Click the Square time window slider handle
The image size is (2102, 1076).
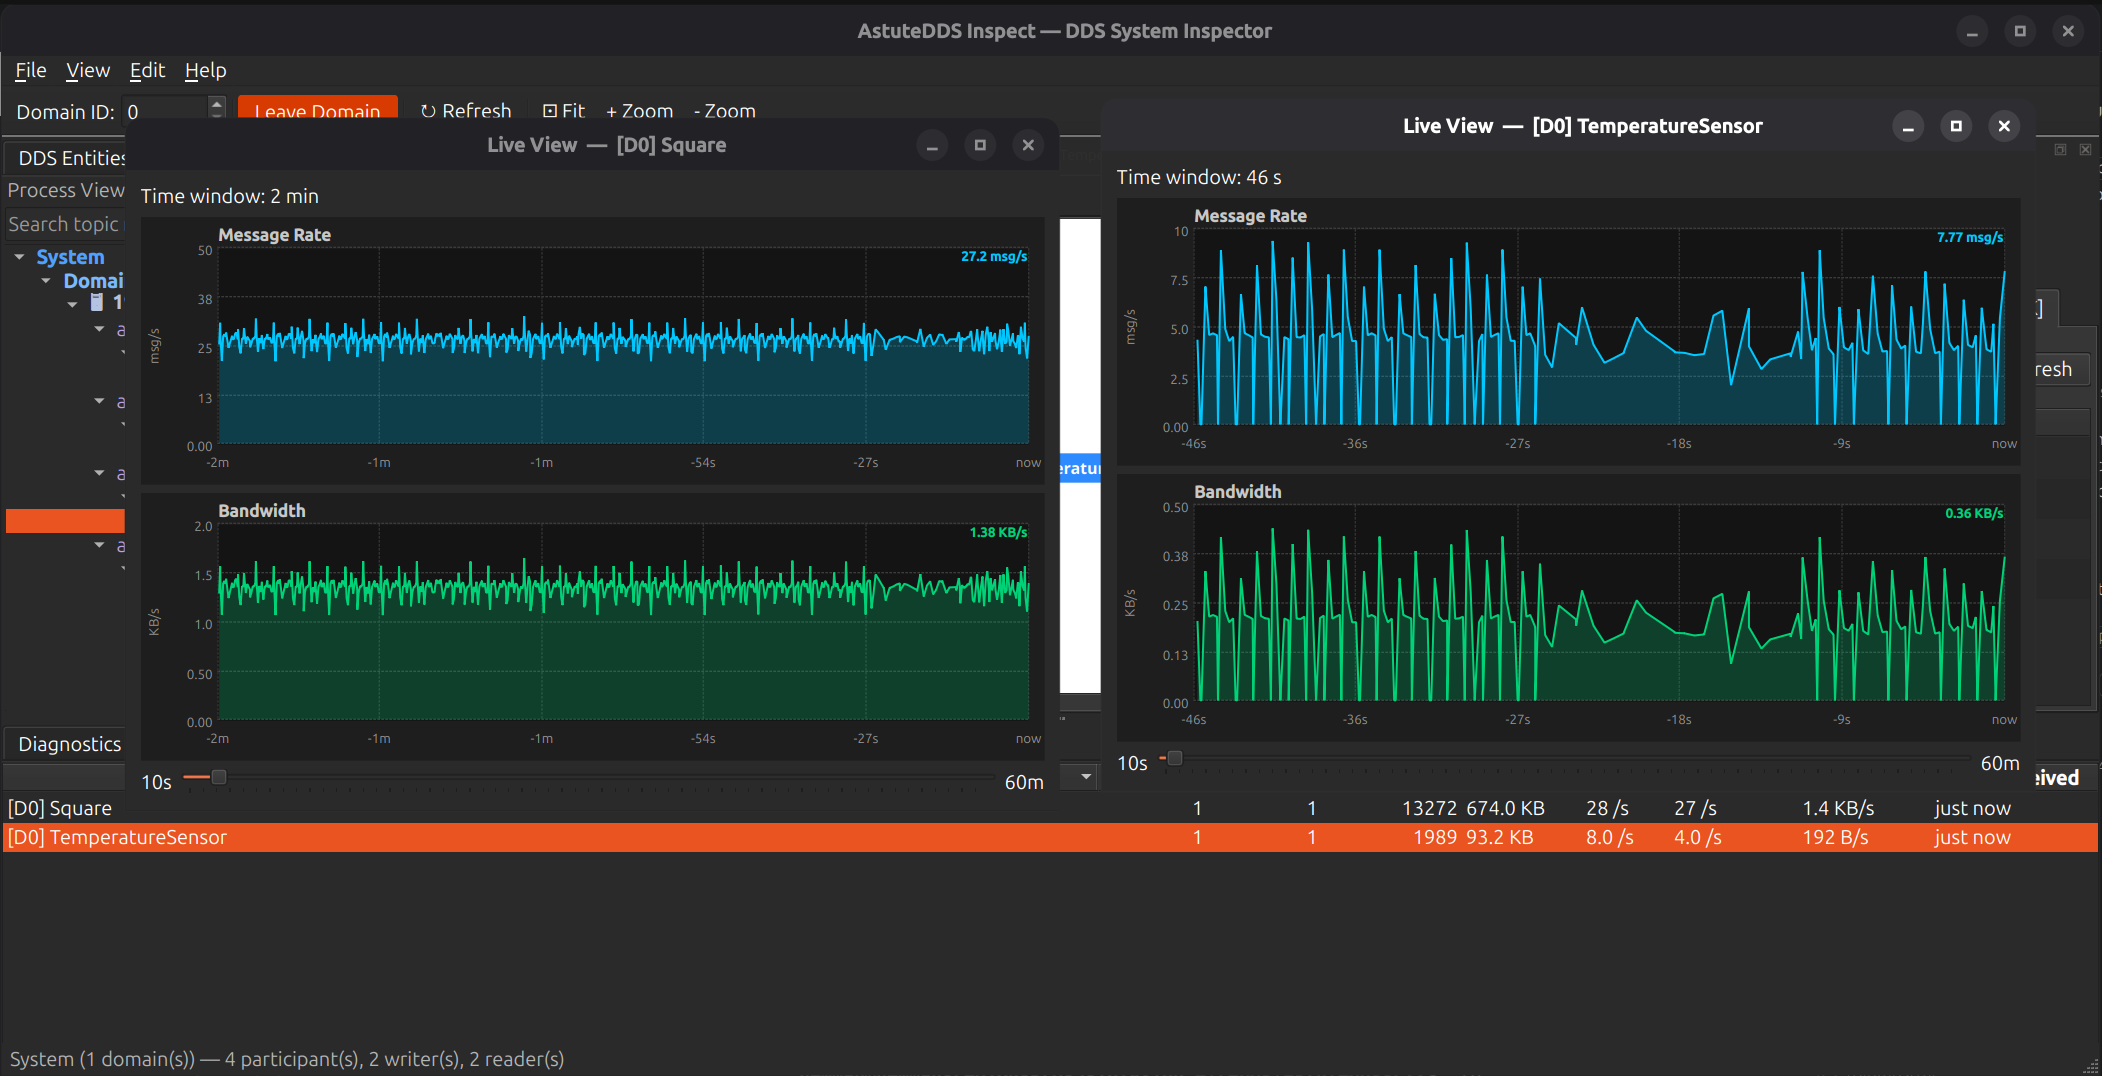[219, 777]
